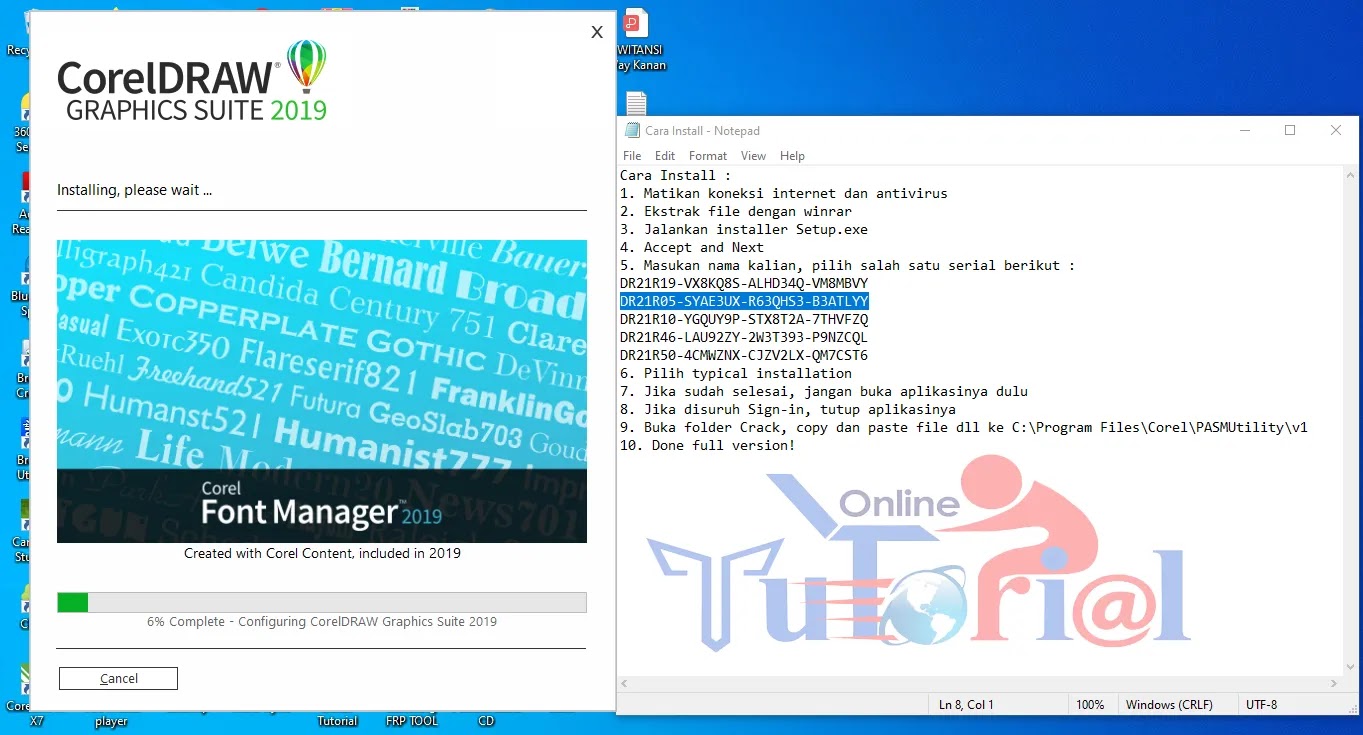Screen dimensions: 1363x735
Task: Open Notepad Edit menu
Action: pos(665,156)
